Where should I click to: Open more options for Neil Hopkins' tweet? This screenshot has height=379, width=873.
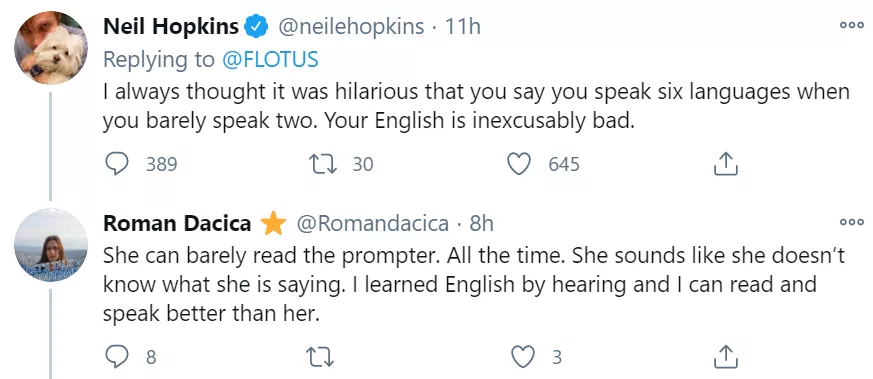click(852, 26)
